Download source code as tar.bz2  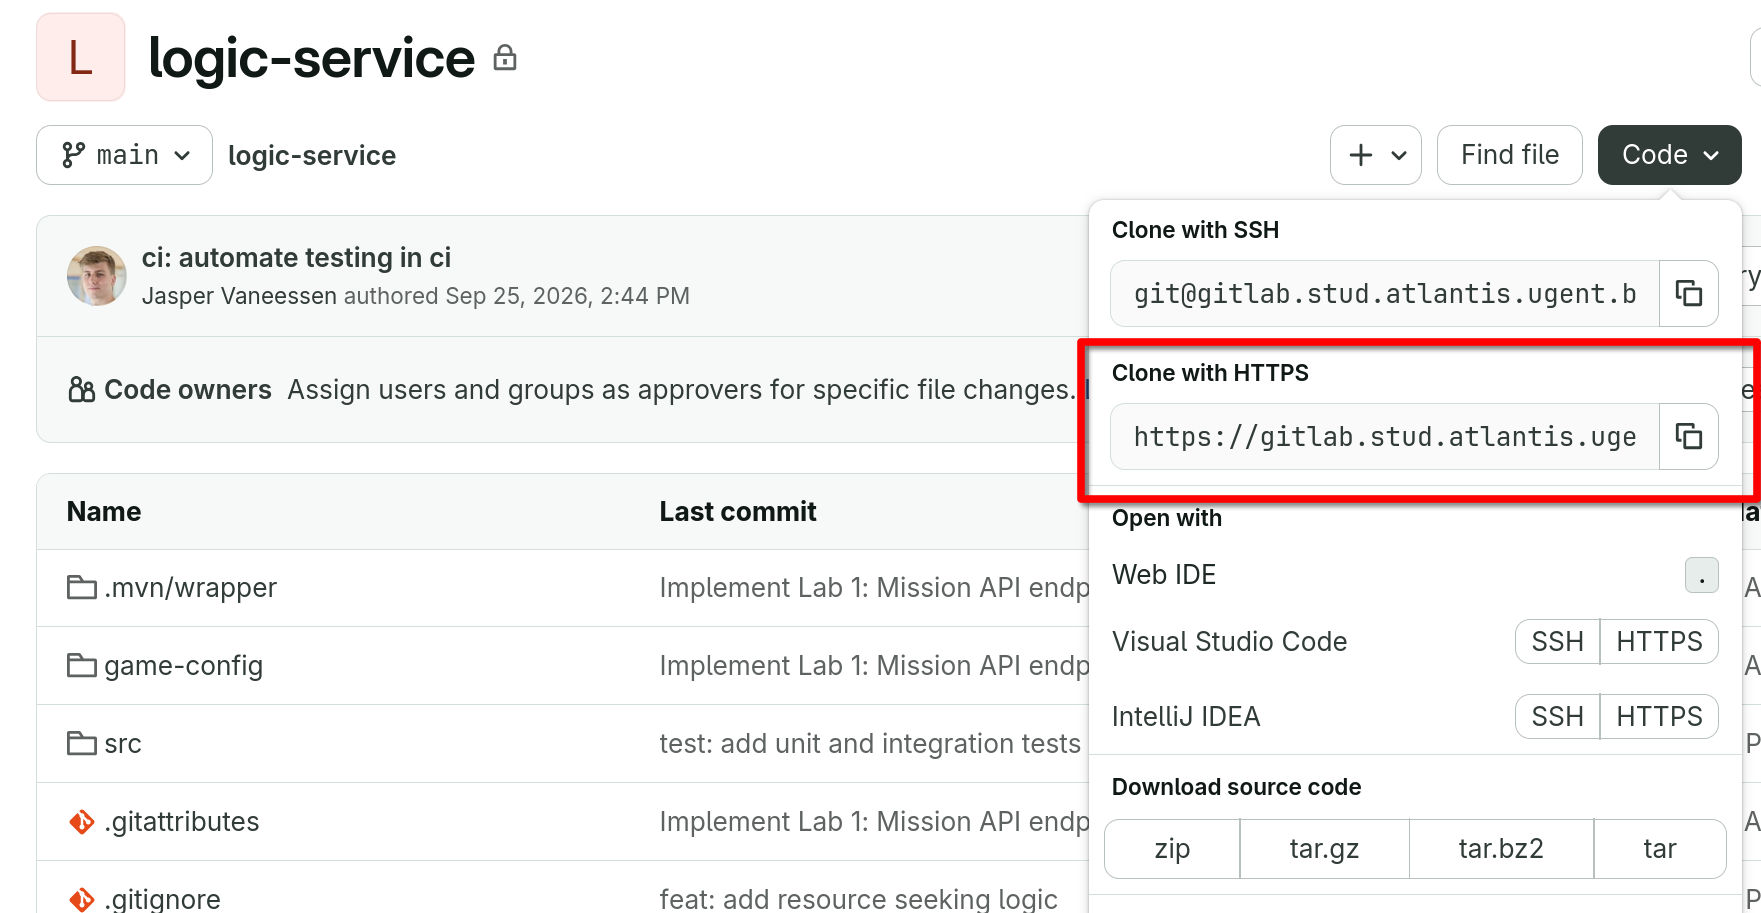click(1501, 849)
